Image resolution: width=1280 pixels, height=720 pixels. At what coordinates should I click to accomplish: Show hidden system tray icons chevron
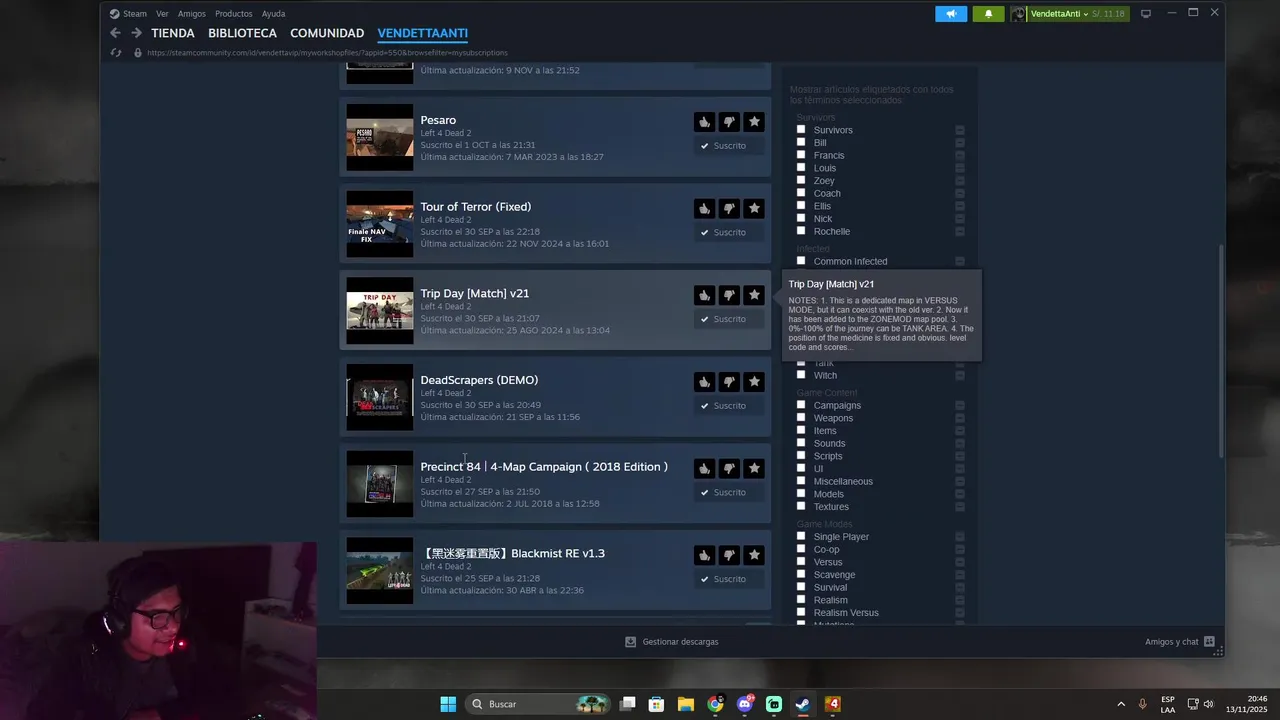point(1121,704)
